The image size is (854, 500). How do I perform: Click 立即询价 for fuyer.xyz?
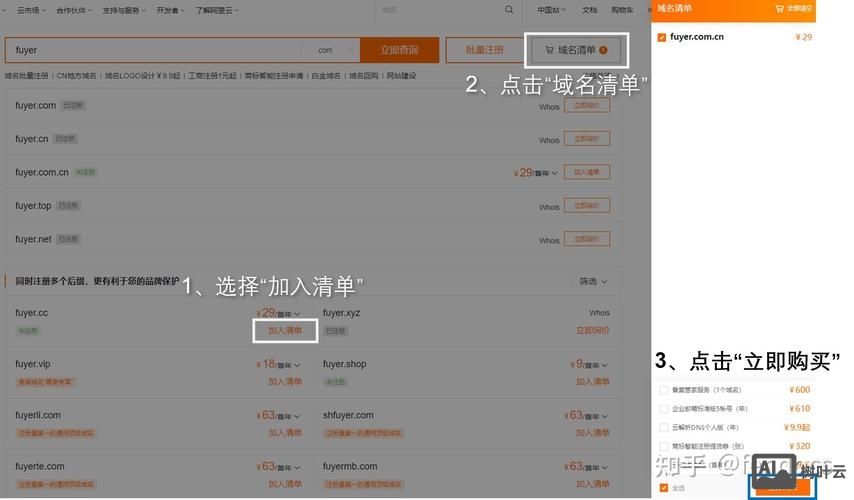[593, 331]
